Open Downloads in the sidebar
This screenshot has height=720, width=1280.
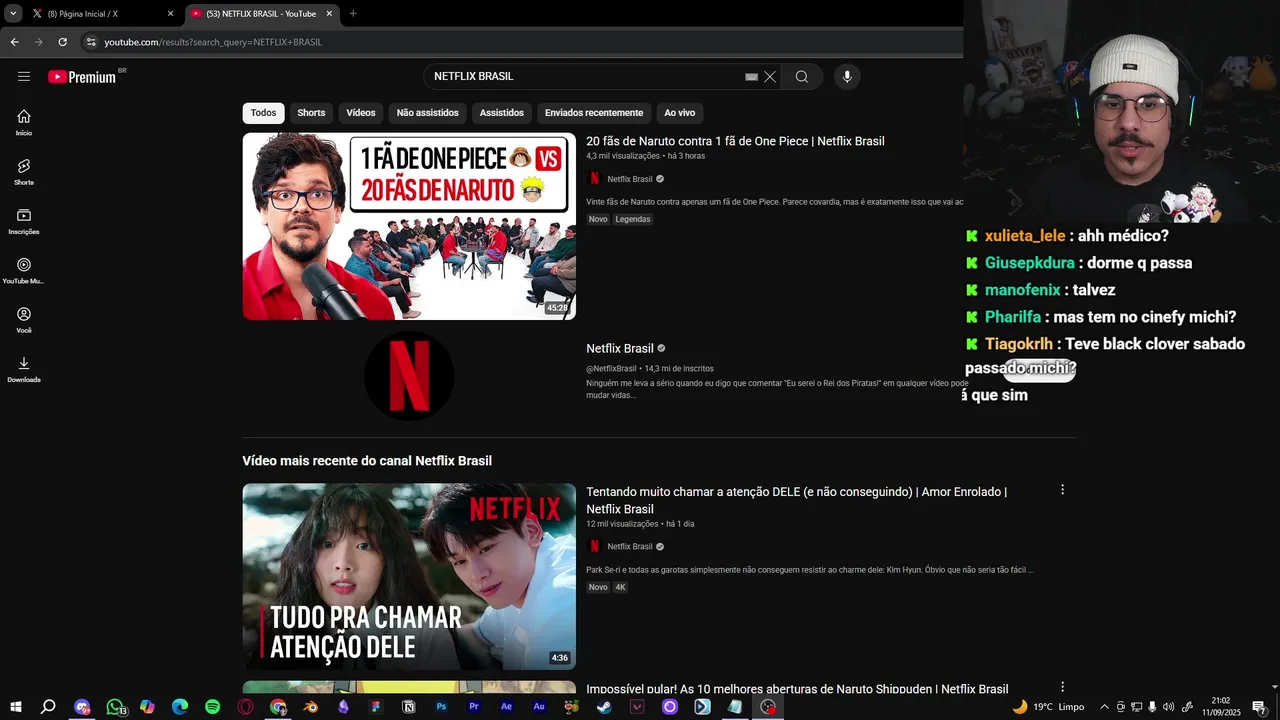point(24,369)
